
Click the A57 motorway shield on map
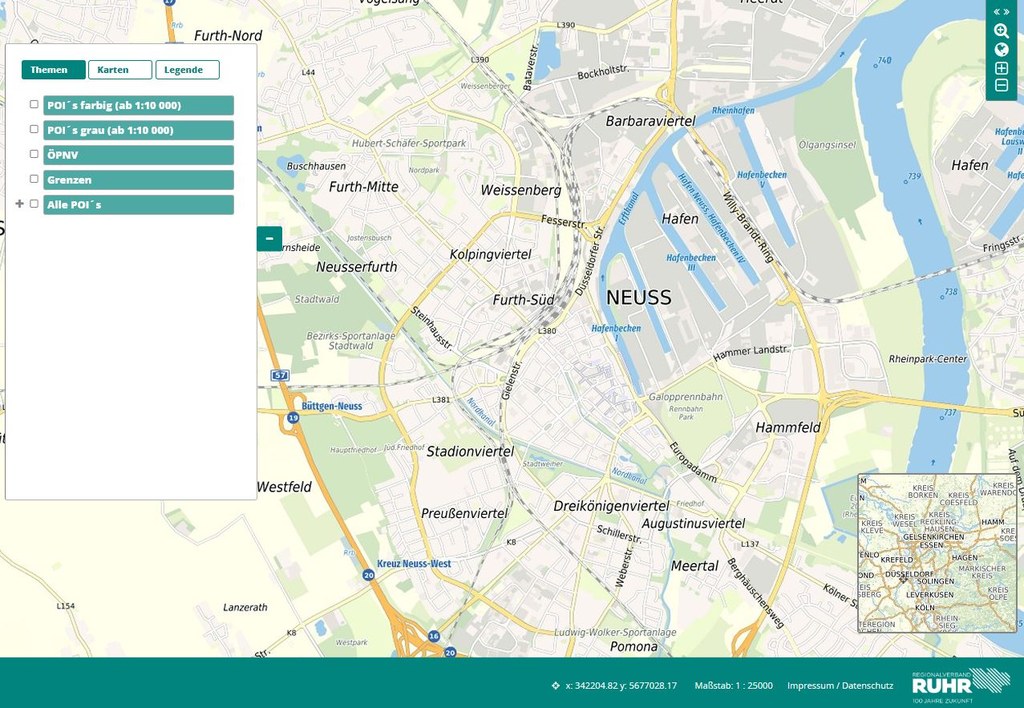coord(280,375)
